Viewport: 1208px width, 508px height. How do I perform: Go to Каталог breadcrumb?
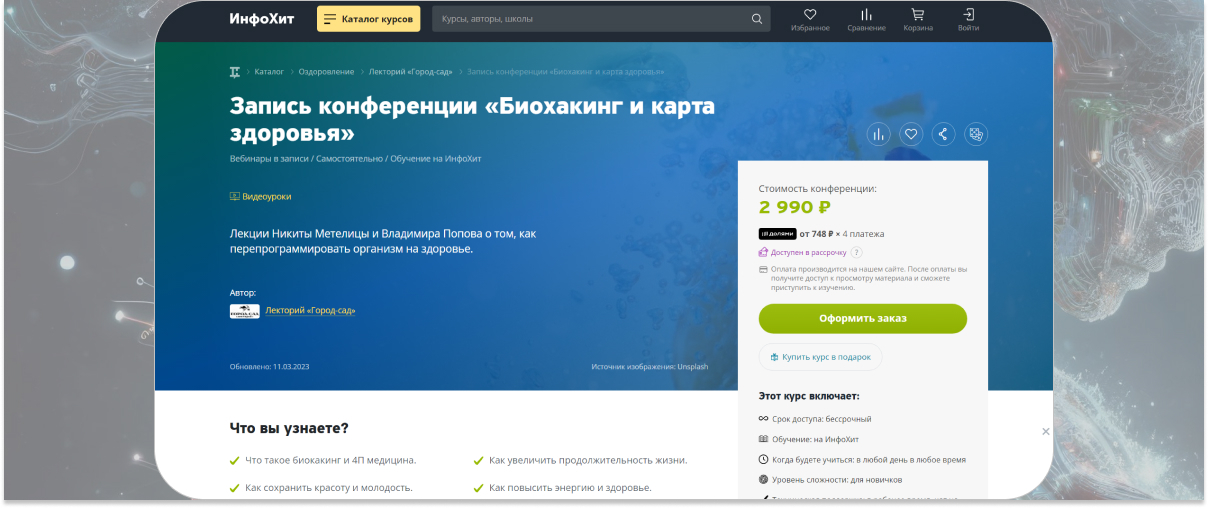click(x=269, y=72)
